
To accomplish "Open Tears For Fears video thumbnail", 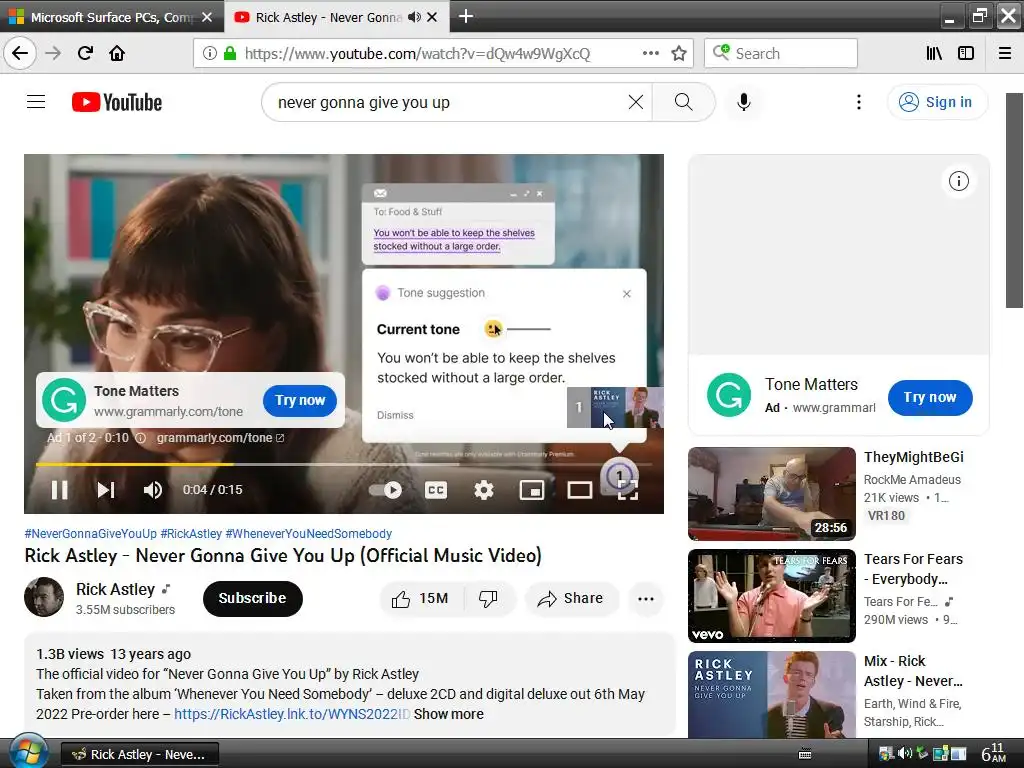I will (x=771, y=596).
